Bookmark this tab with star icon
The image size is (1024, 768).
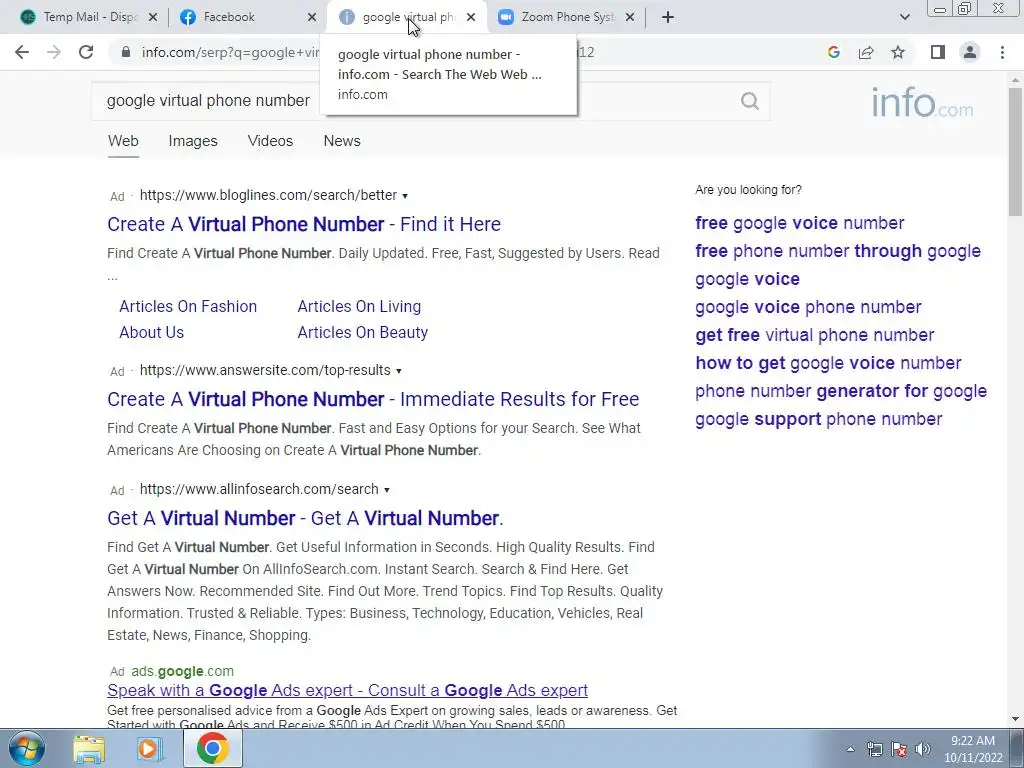point(898,52)
